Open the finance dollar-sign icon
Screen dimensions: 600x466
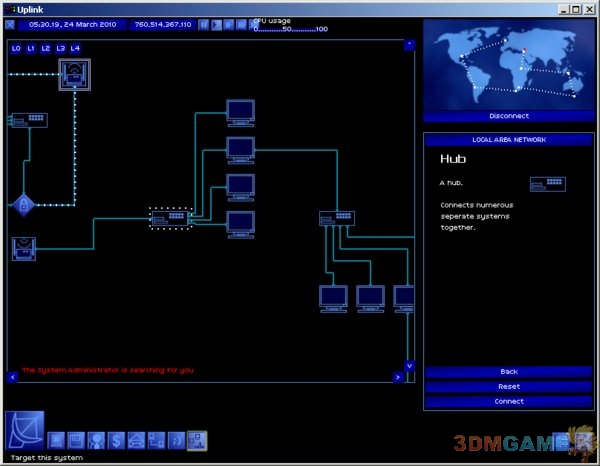click(x=116, y=439)
